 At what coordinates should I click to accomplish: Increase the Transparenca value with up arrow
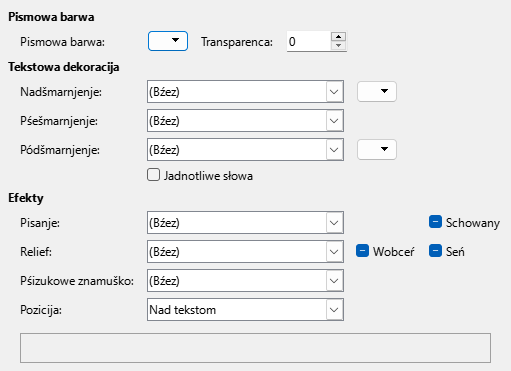pos(339,36)
